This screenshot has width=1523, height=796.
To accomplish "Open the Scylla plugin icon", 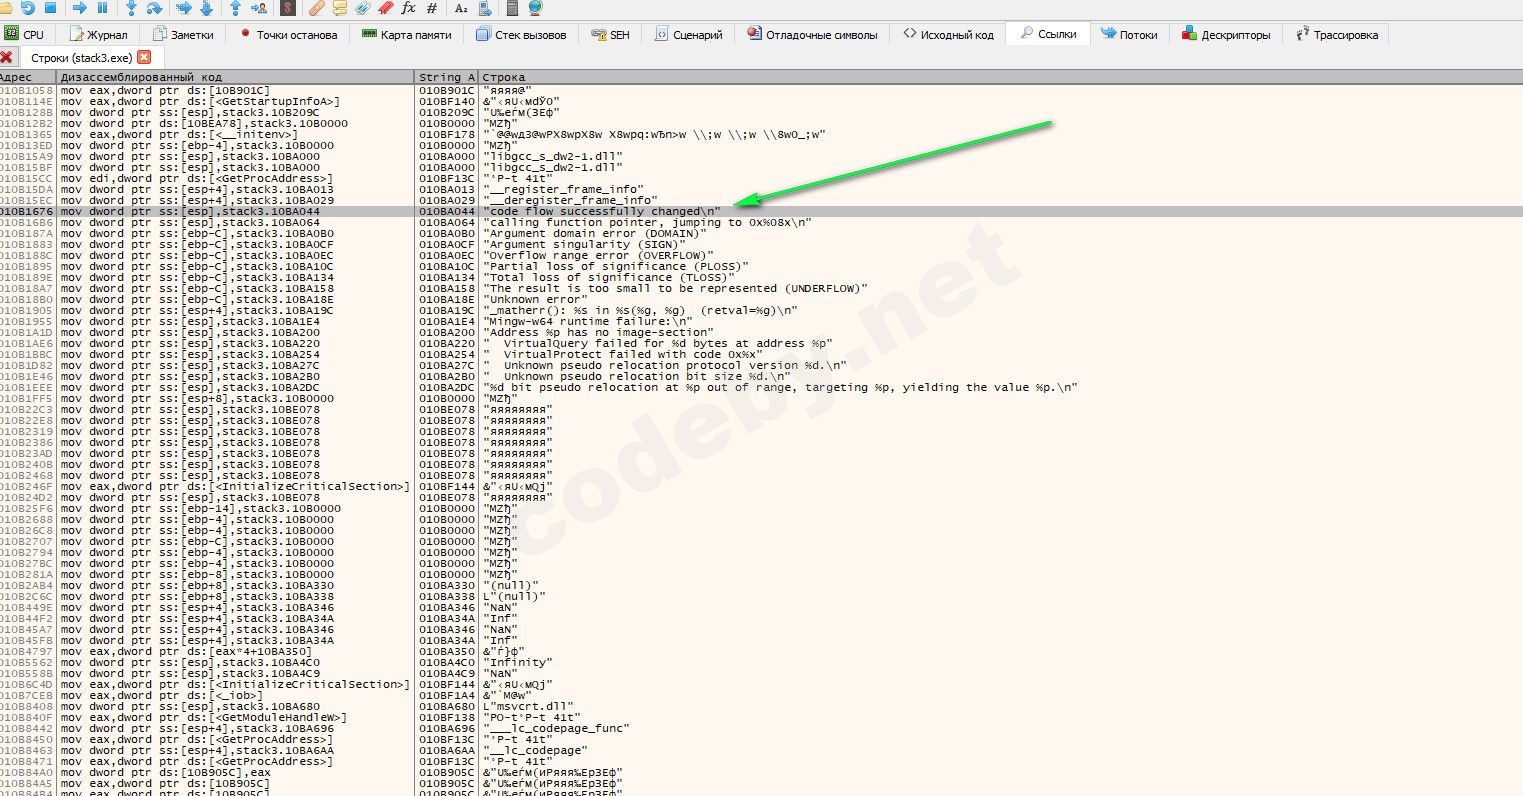I will 289,8.
